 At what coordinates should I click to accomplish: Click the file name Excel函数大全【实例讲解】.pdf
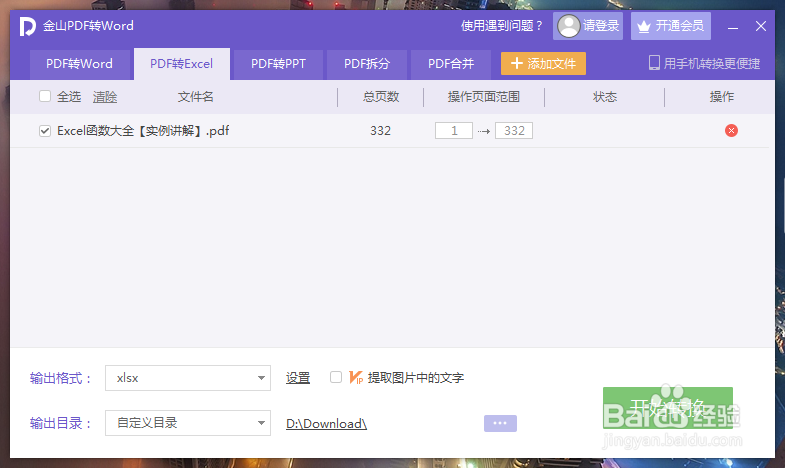click(143, 131)
